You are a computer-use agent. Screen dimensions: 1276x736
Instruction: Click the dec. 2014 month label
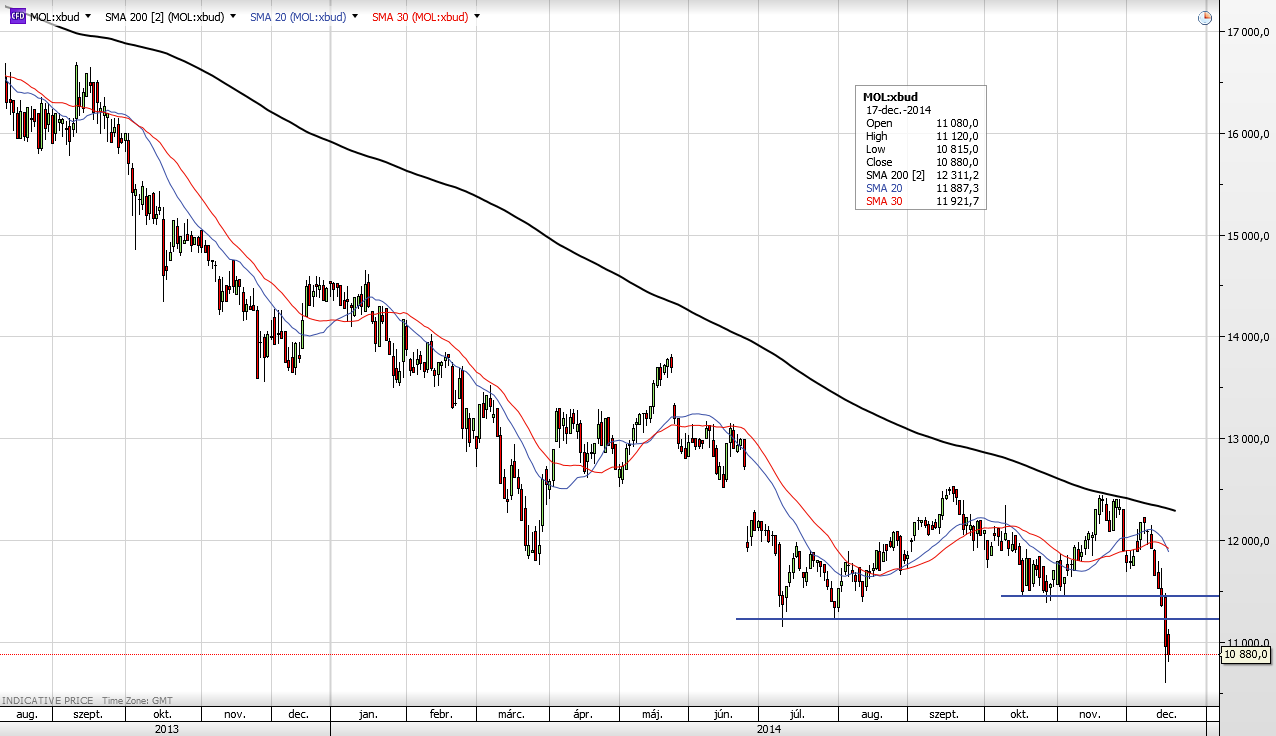click(1166, 715)
